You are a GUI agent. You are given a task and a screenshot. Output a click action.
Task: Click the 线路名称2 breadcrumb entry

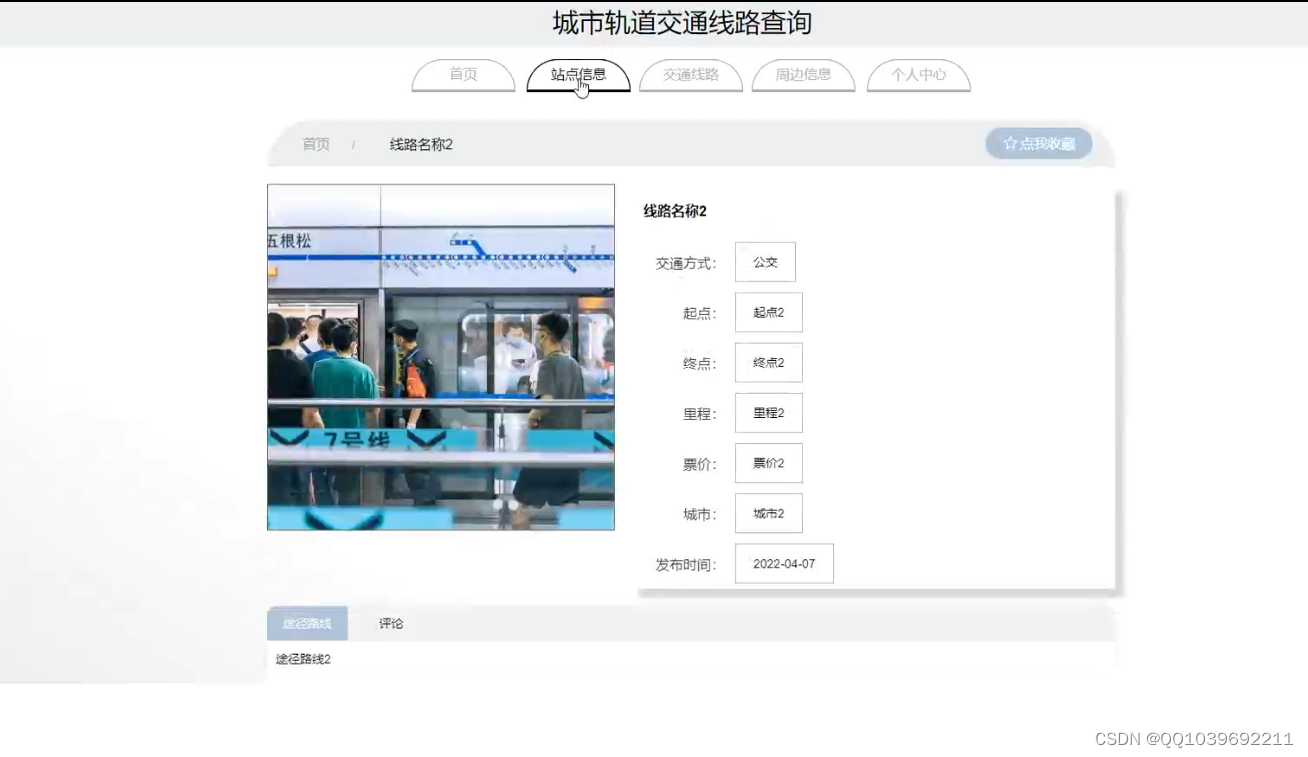tap(419, 144)
